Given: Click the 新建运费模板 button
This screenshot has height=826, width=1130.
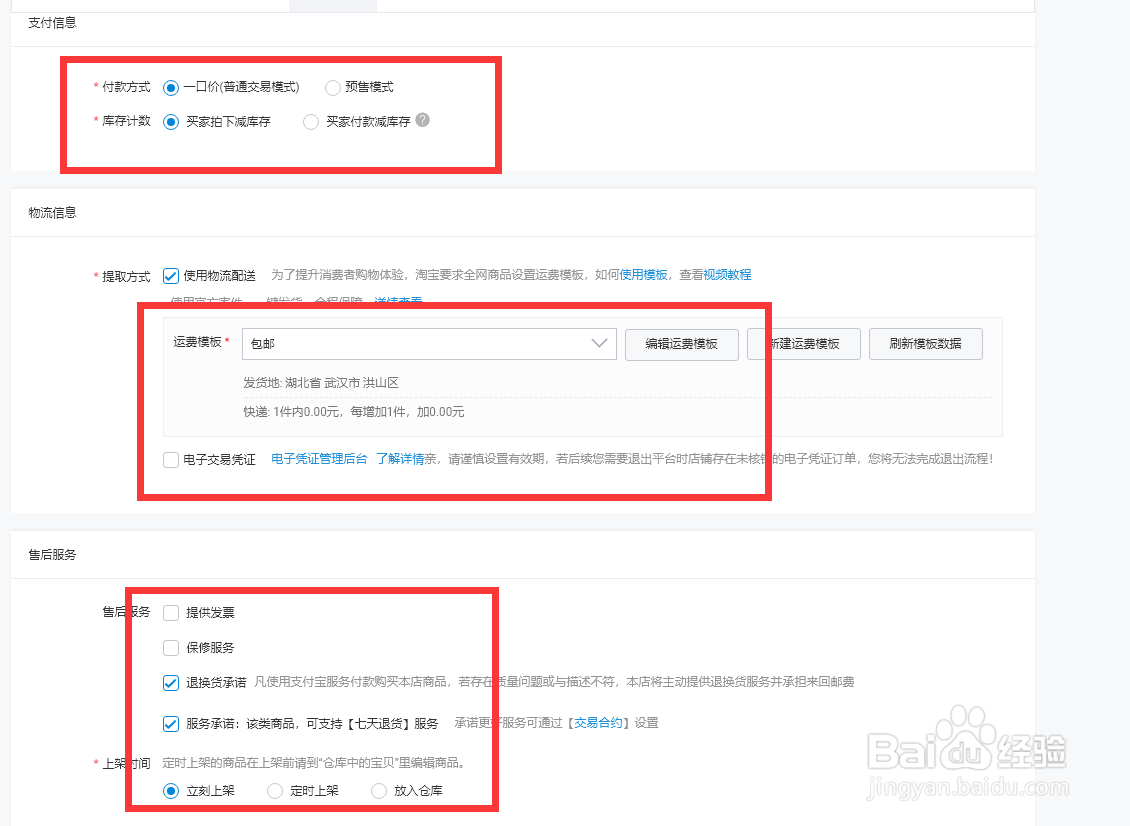Looking at the screenshot, I should tap(803, 344).
